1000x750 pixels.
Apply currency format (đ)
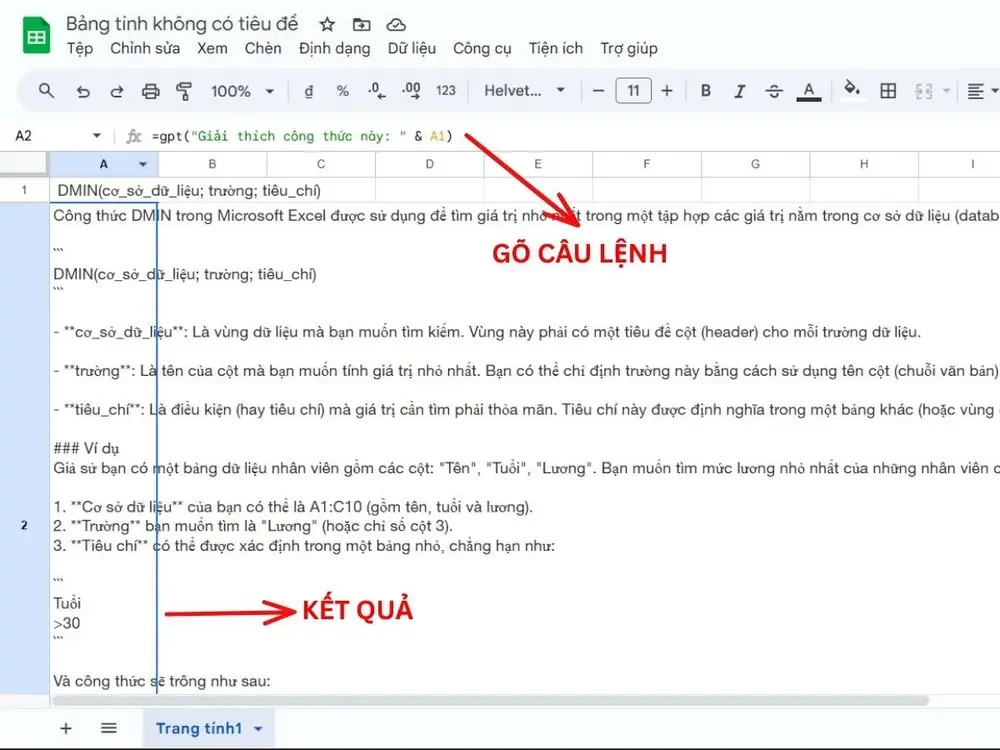[x=309, y=91]
